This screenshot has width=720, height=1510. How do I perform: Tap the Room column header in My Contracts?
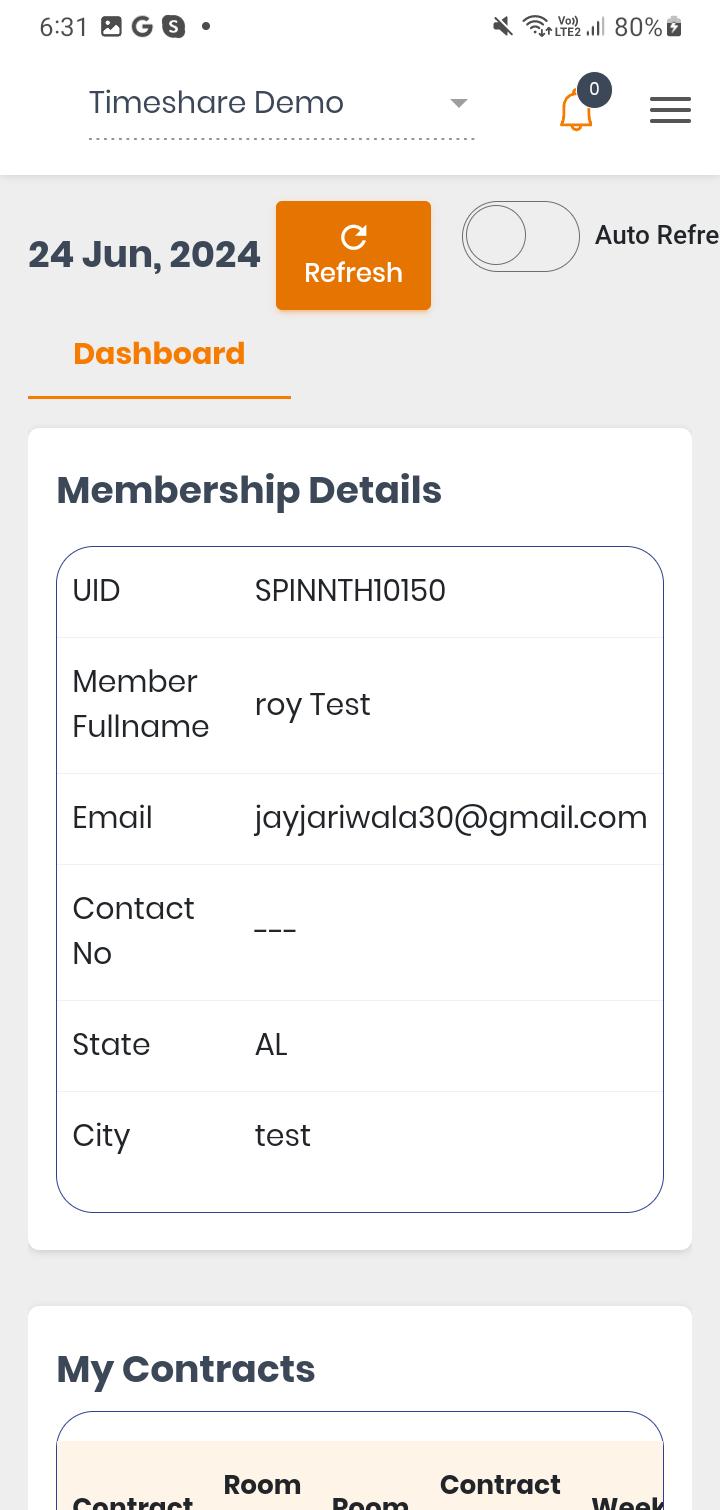(370, 1500)
